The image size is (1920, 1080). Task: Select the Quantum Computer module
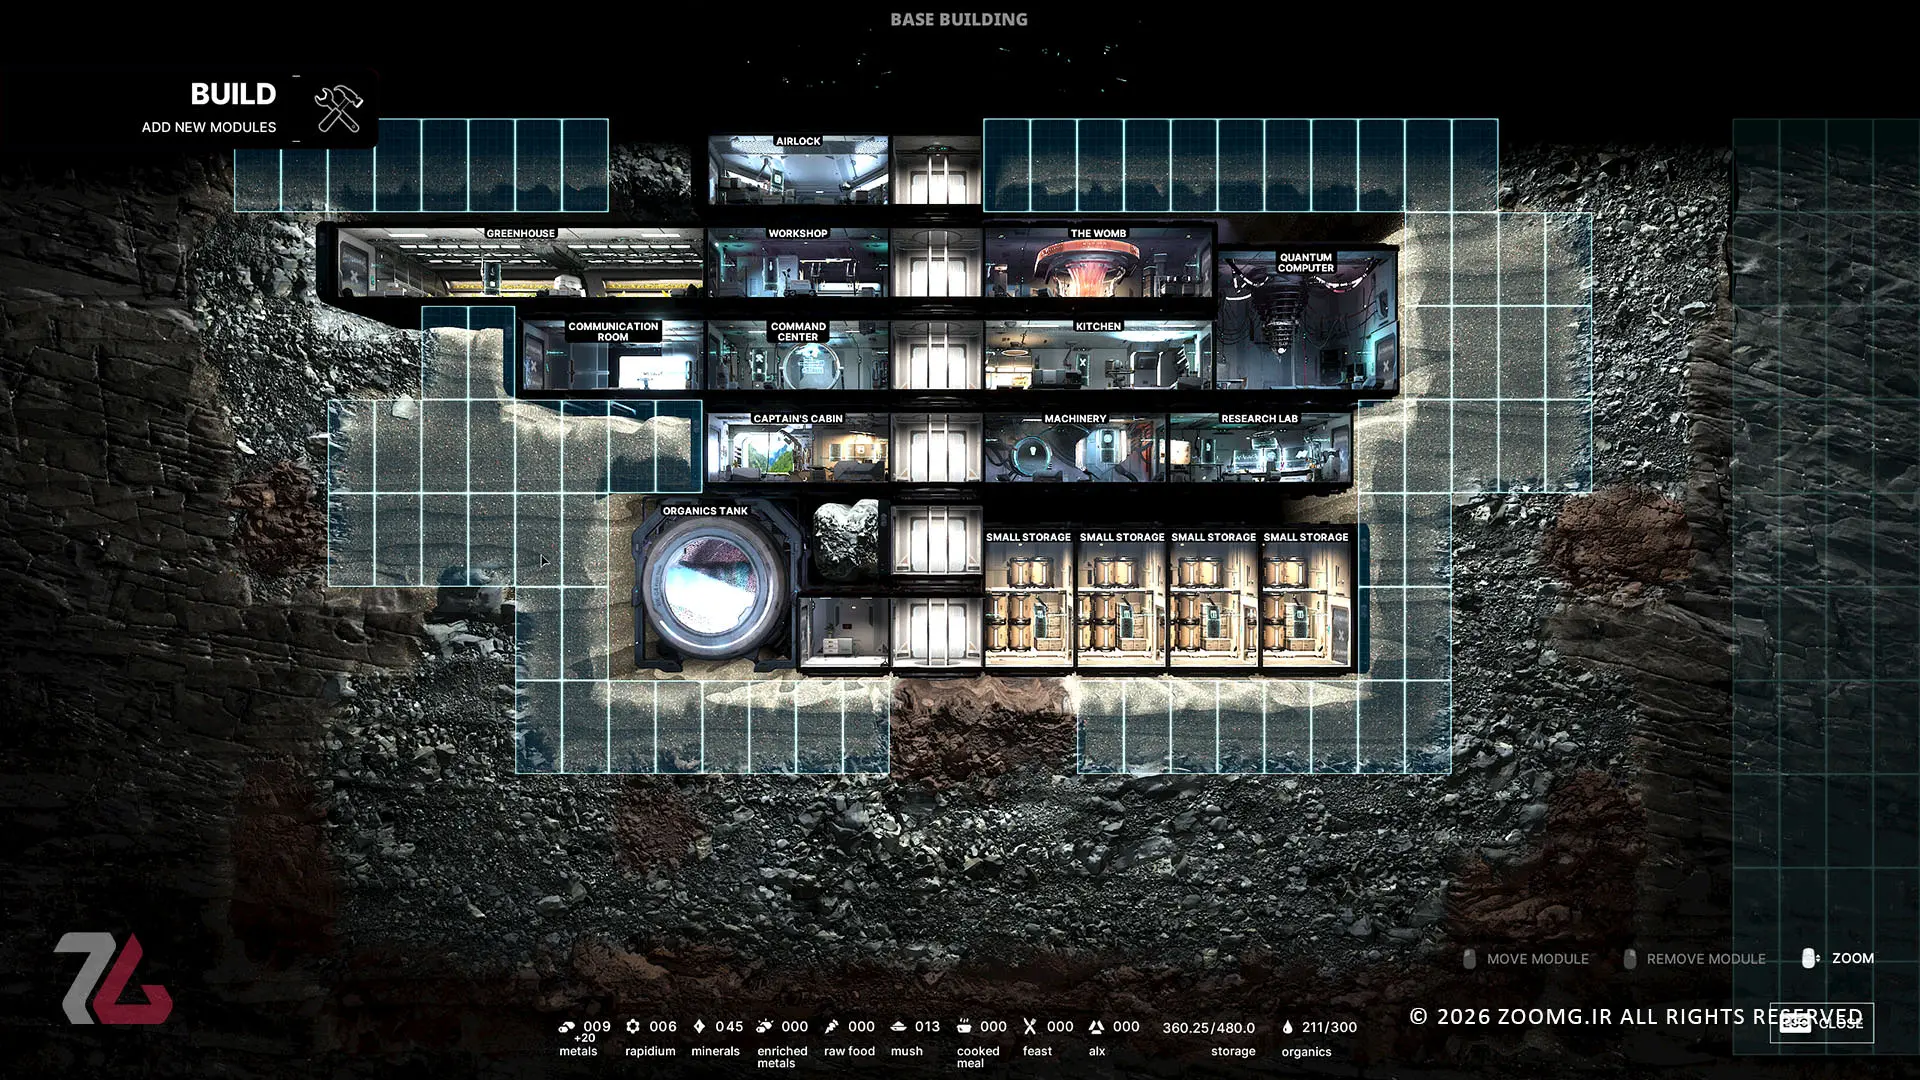1306,320
